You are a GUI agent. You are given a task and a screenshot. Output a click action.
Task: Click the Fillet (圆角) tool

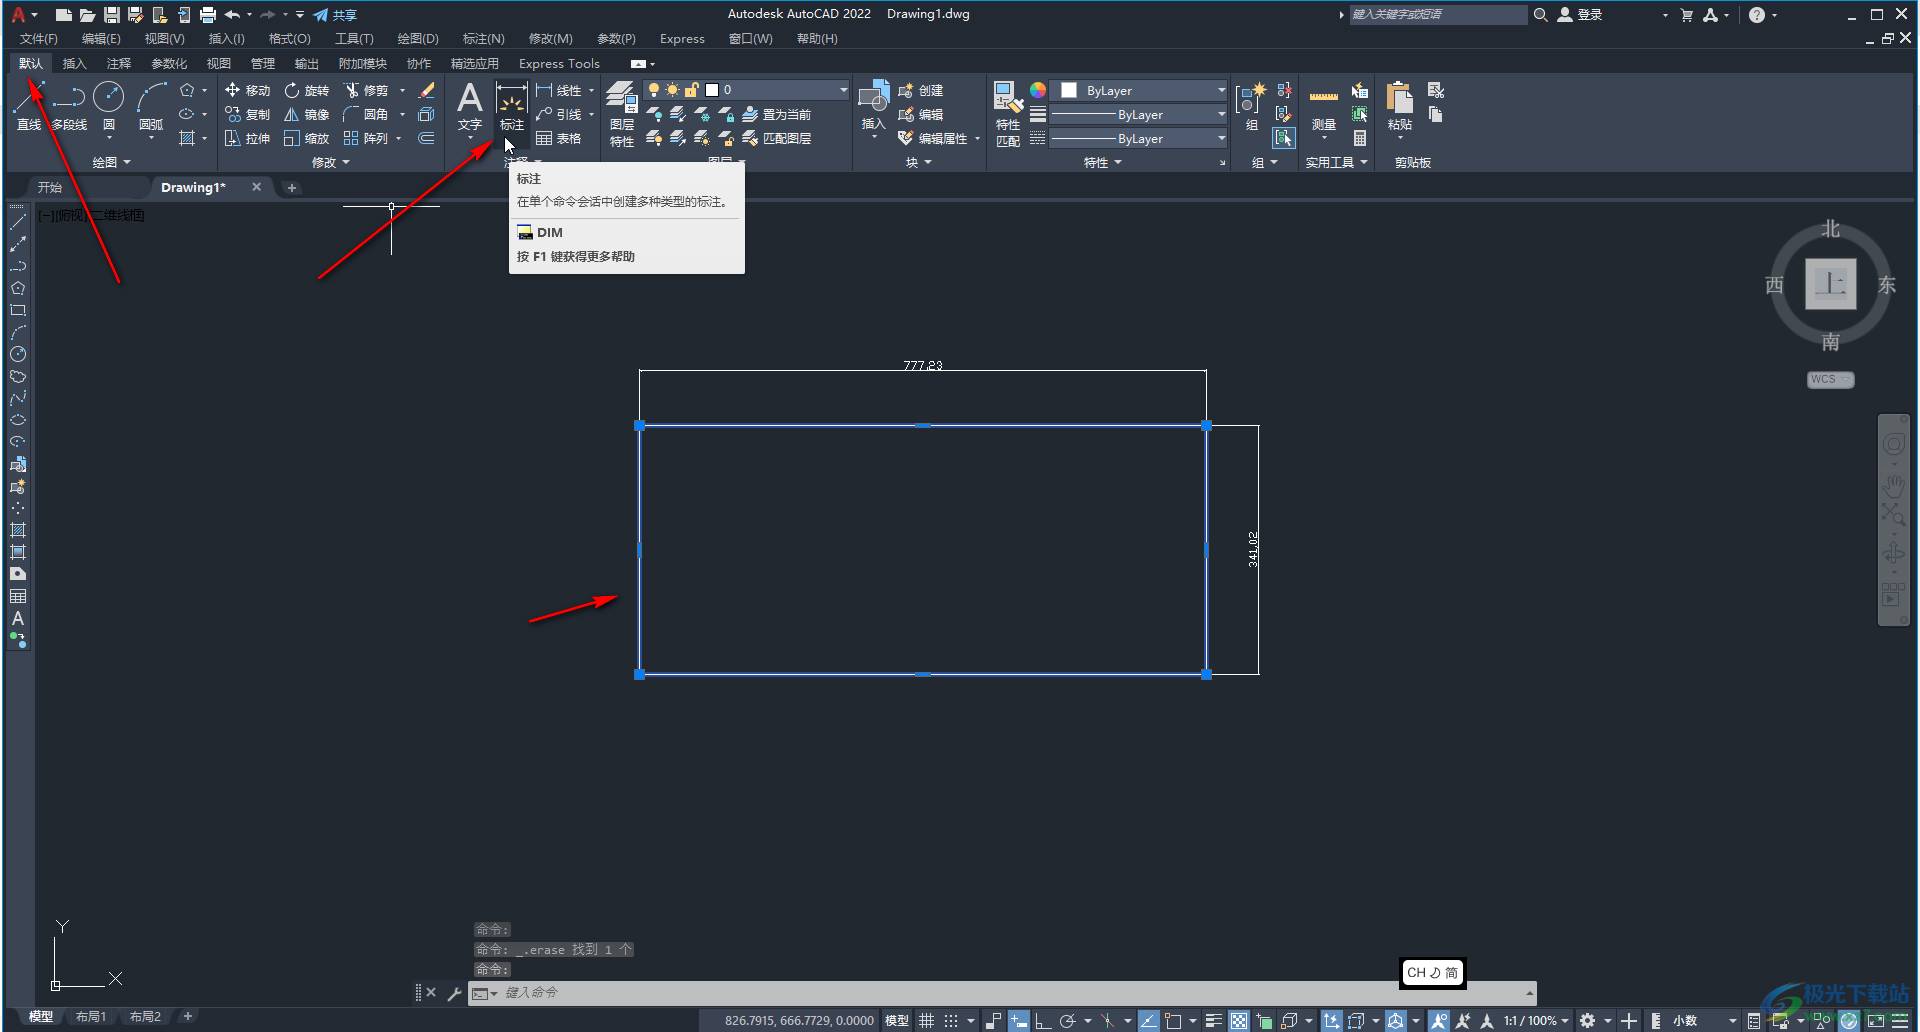click(x=365, y=114)
